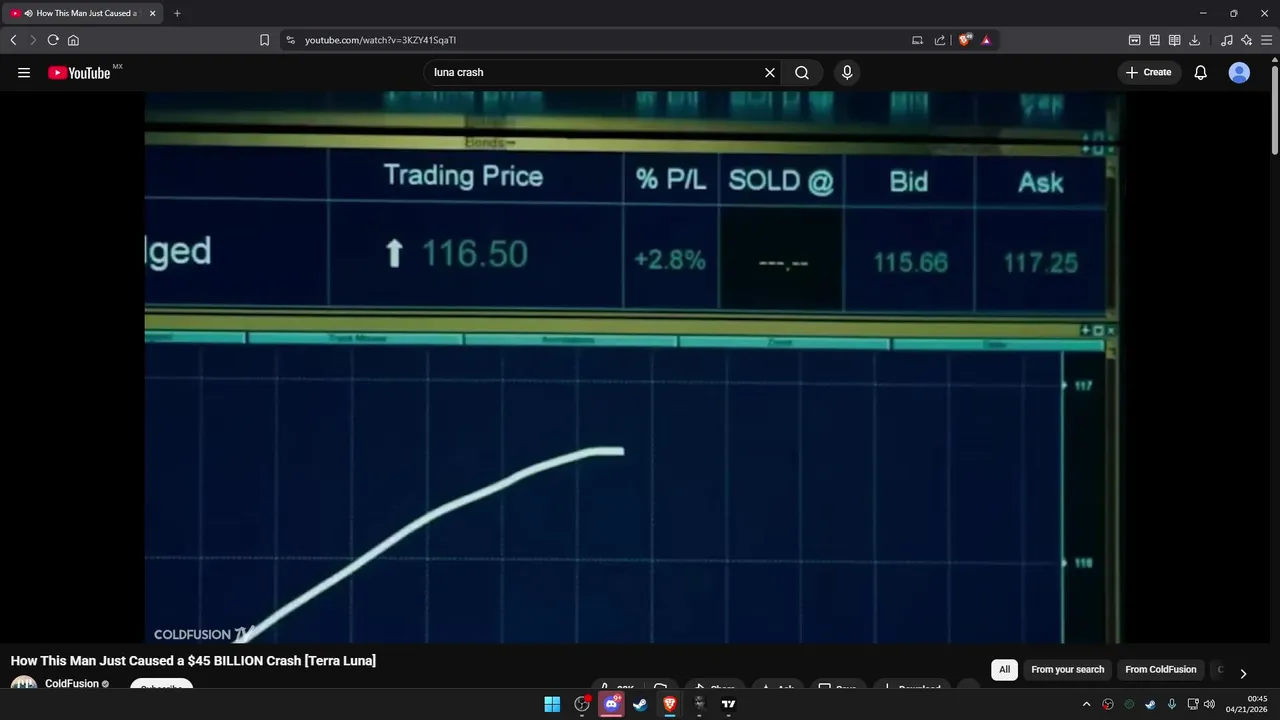
Task: Open the Create menu
Action: (1149, 72)
